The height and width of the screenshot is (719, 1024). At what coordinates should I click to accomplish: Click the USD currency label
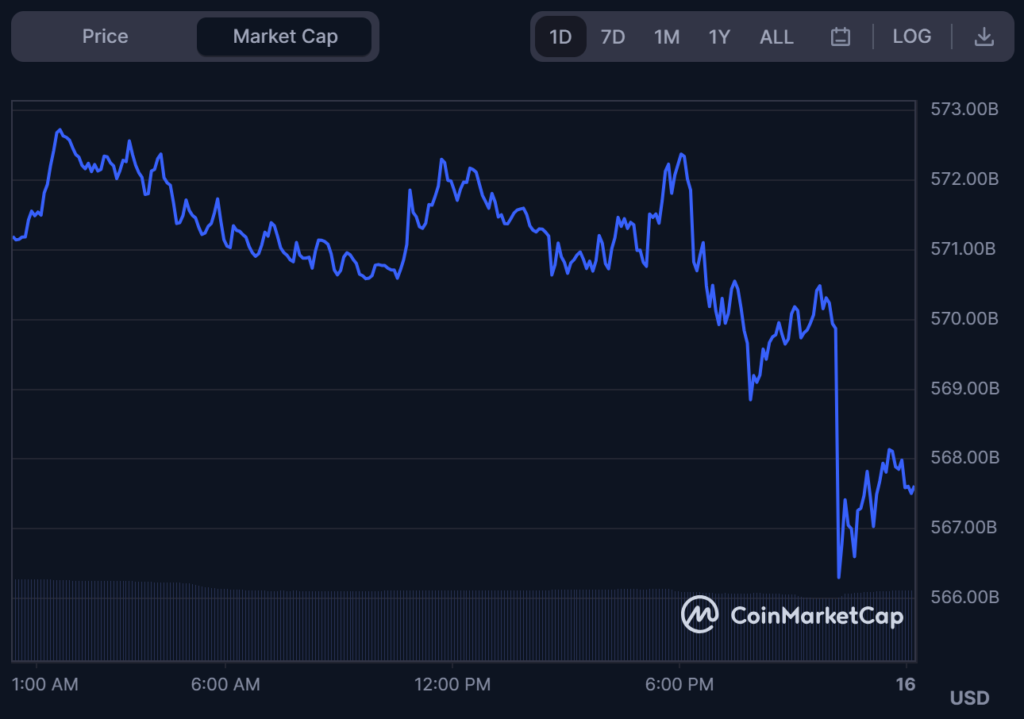969,698
